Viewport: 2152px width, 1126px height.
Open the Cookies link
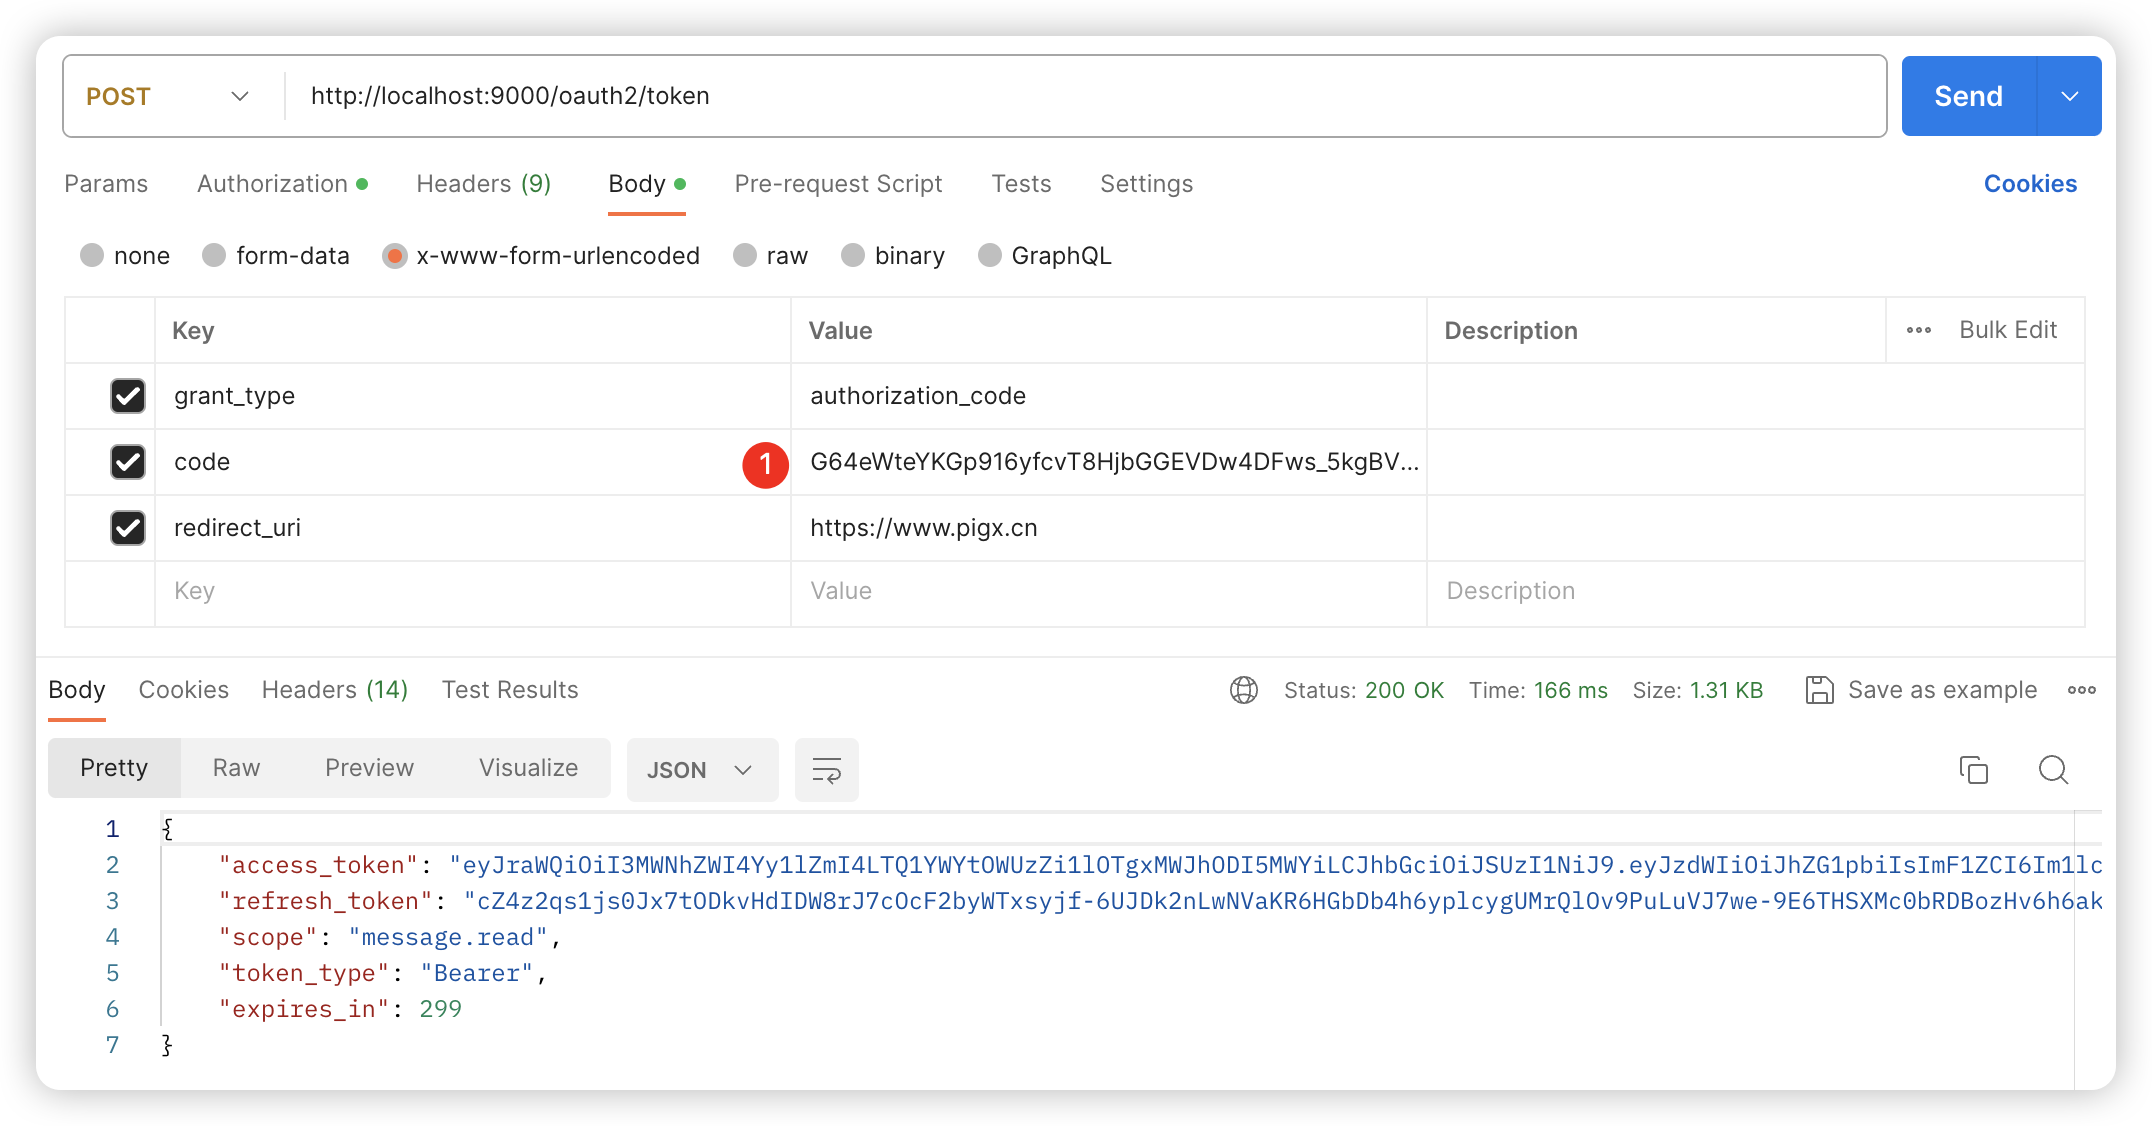coord(2029,184)
